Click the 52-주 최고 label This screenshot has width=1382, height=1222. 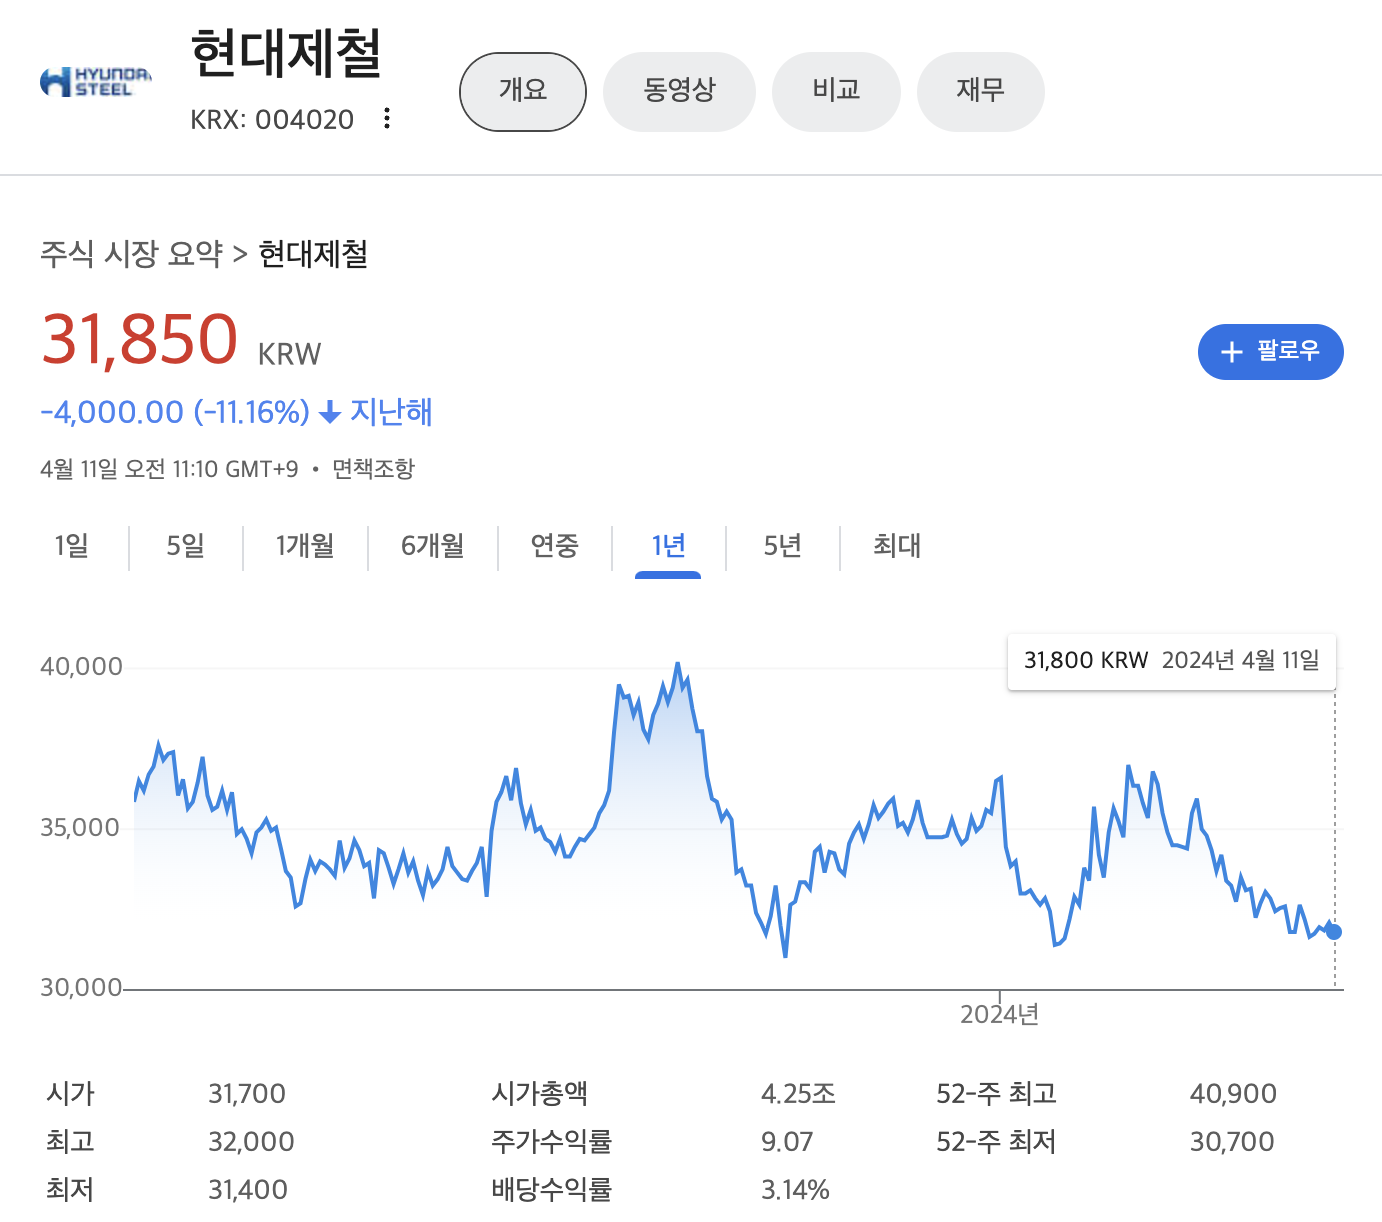click(996, 1094)
